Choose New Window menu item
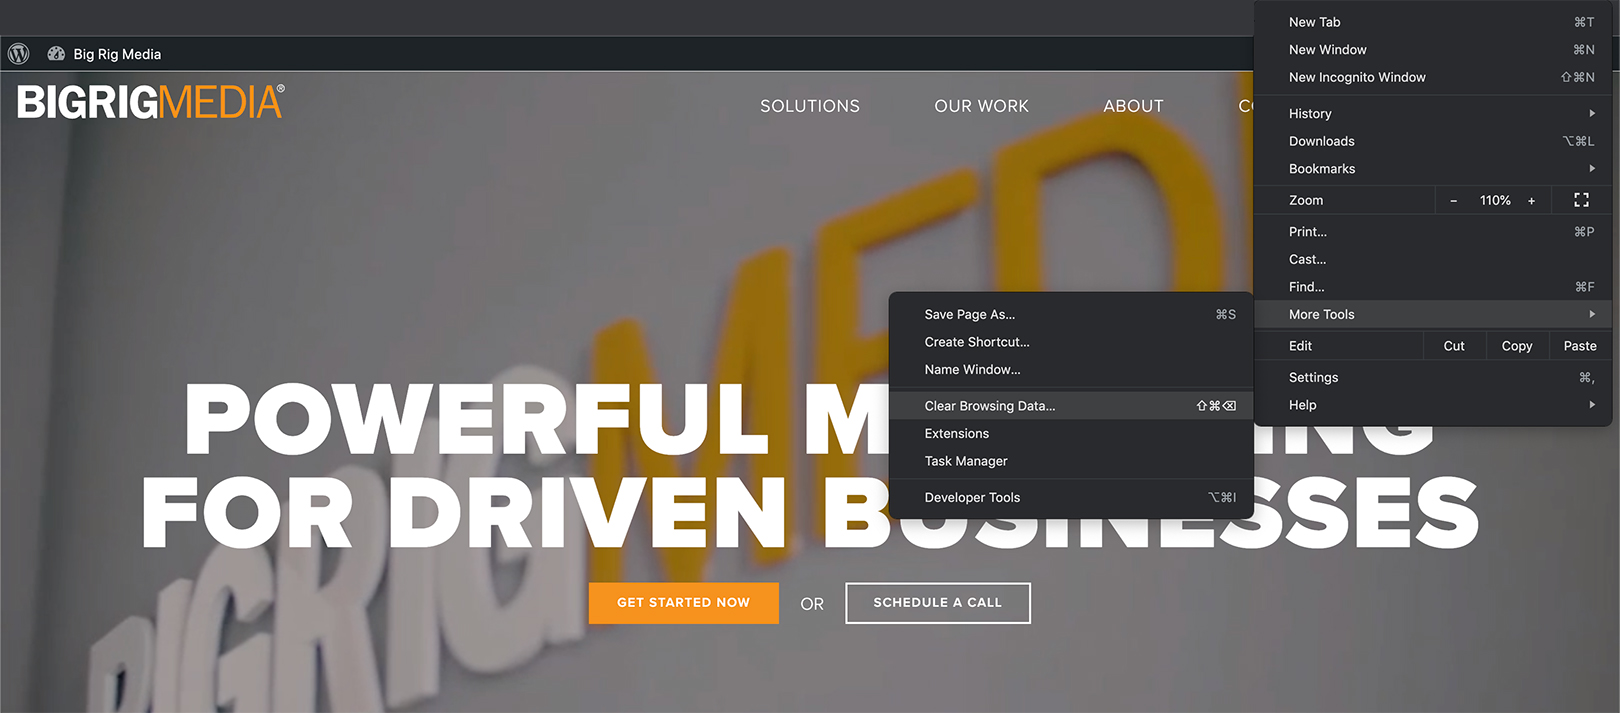The image size is (1620, 713). click(x=1433, y=50)
